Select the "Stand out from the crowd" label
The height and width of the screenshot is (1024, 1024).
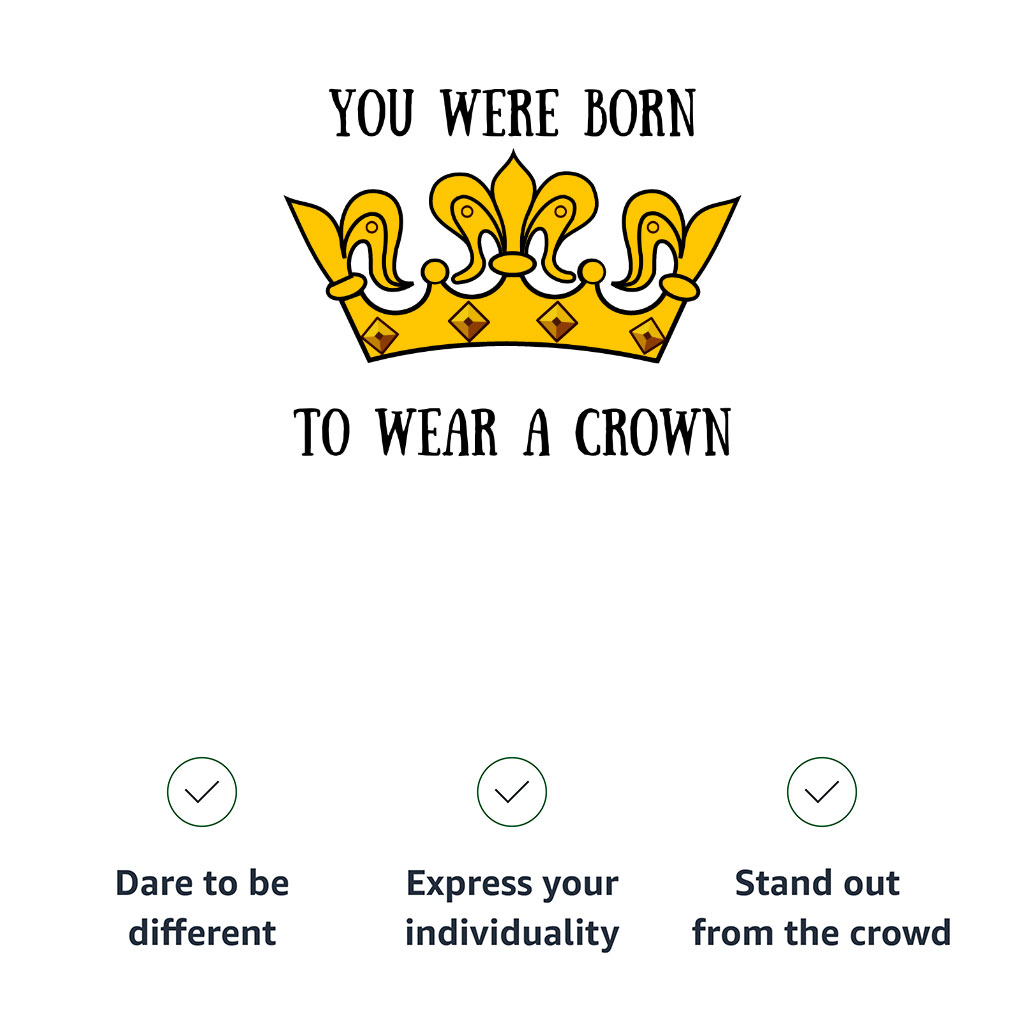point(822,908)
